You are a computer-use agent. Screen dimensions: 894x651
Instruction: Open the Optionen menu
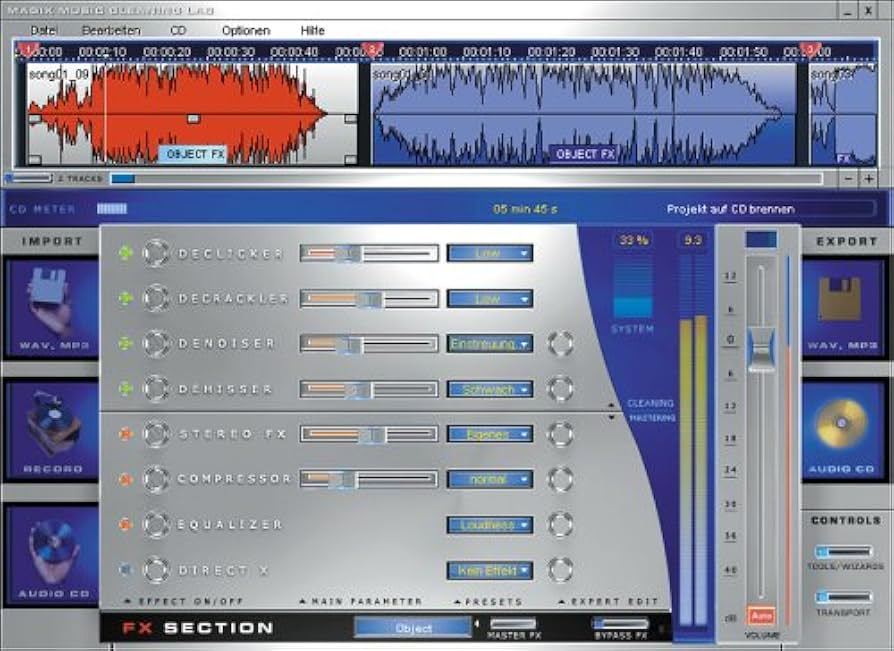pos(246,30)
